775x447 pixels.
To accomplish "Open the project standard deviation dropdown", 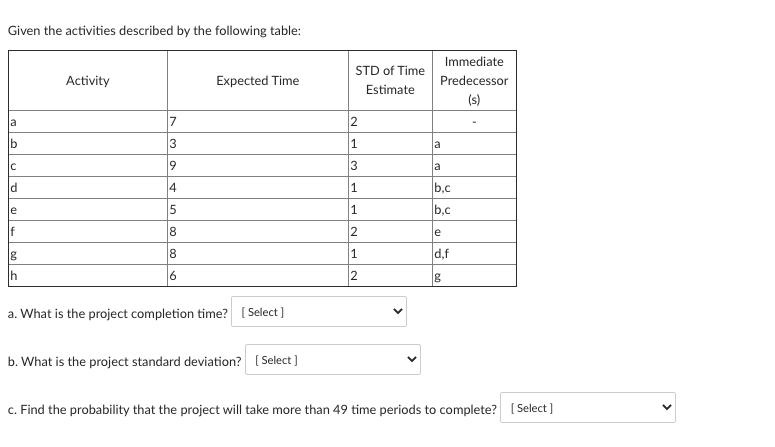I will 333,359.
